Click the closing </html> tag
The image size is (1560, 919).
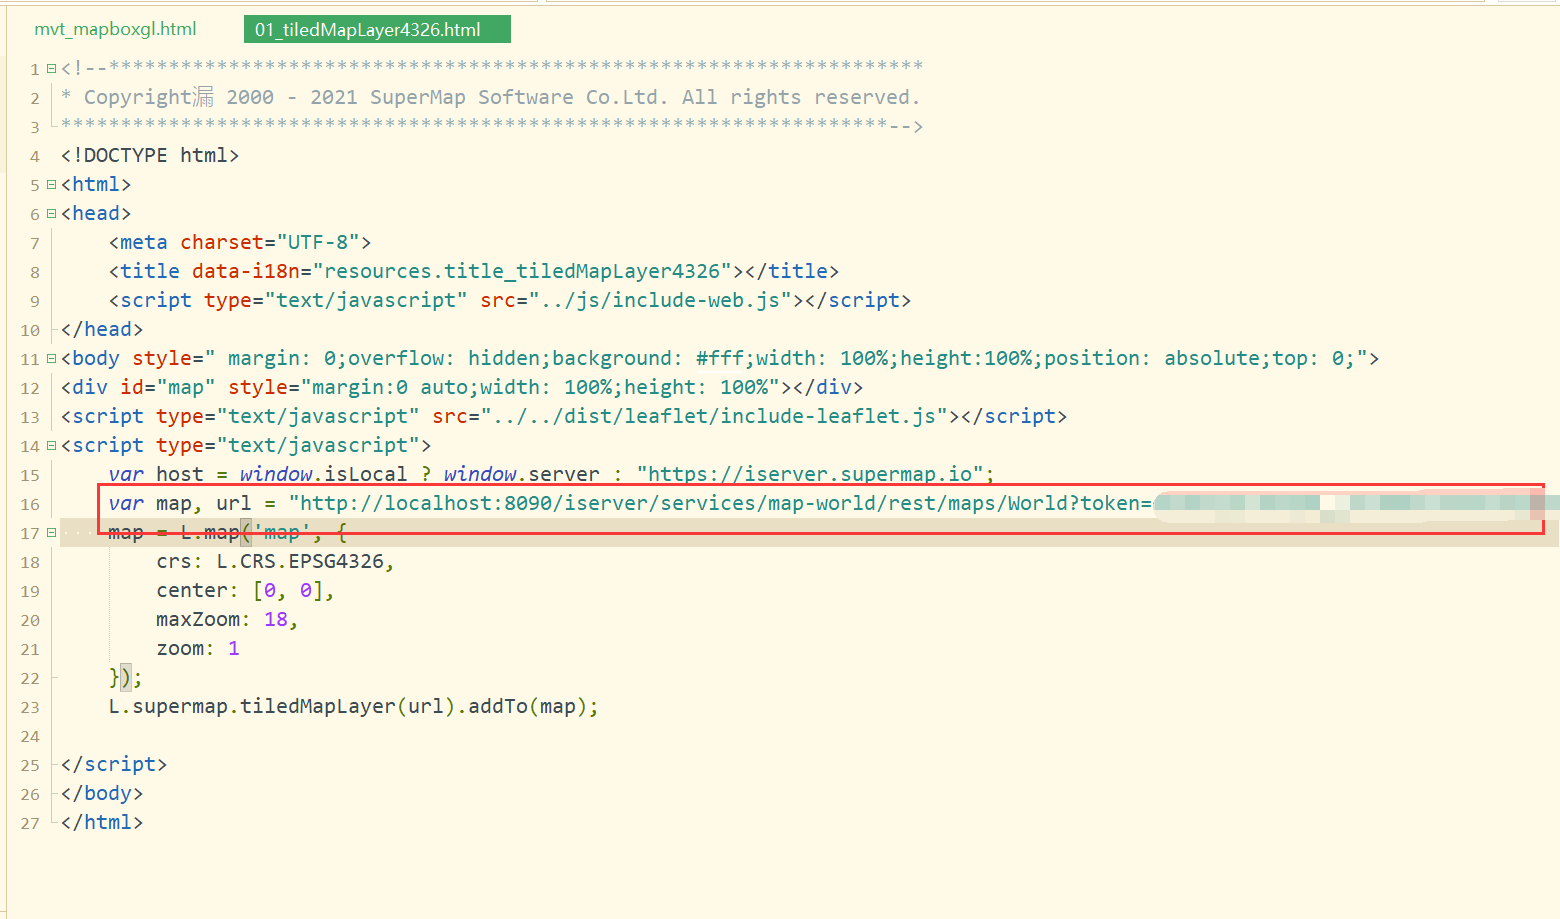pos(102,822)
